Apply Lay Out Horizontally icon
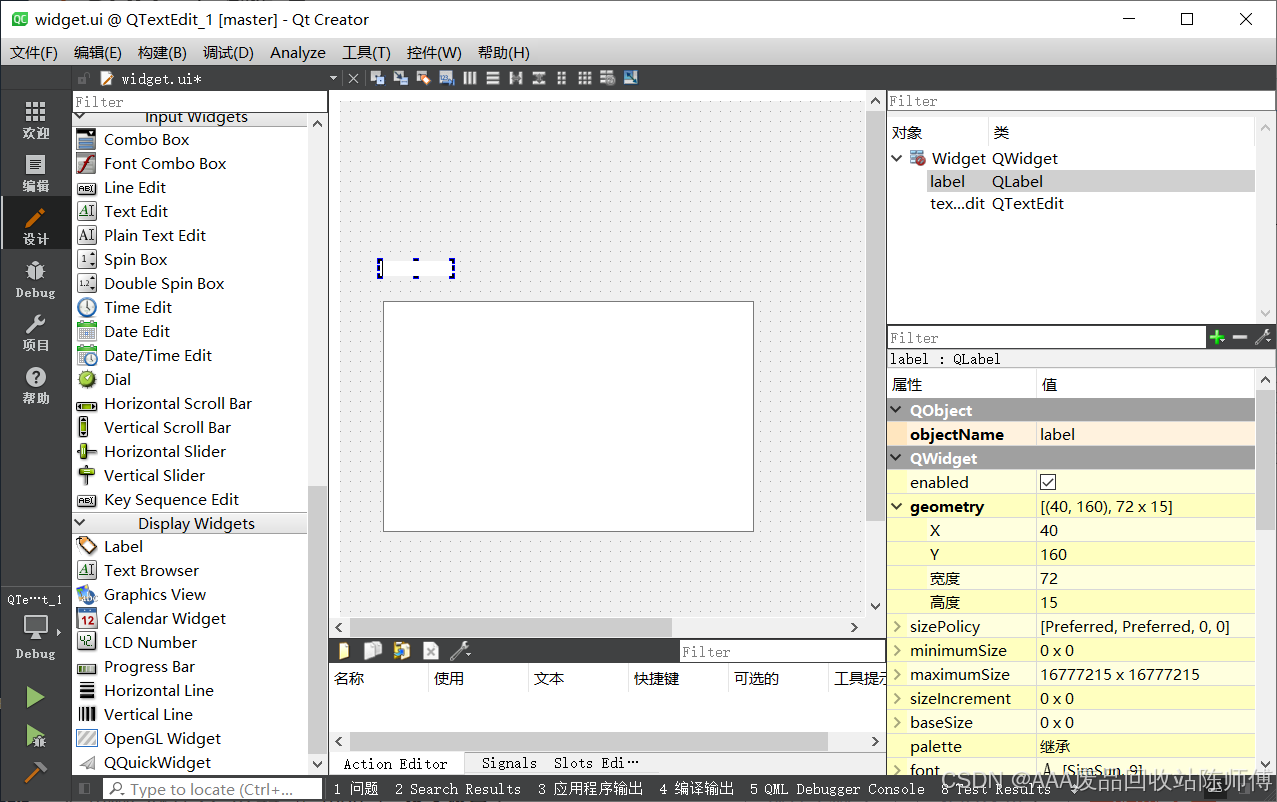The height and width of the screenshot is (802, 1277). click(x=470, y=78)
